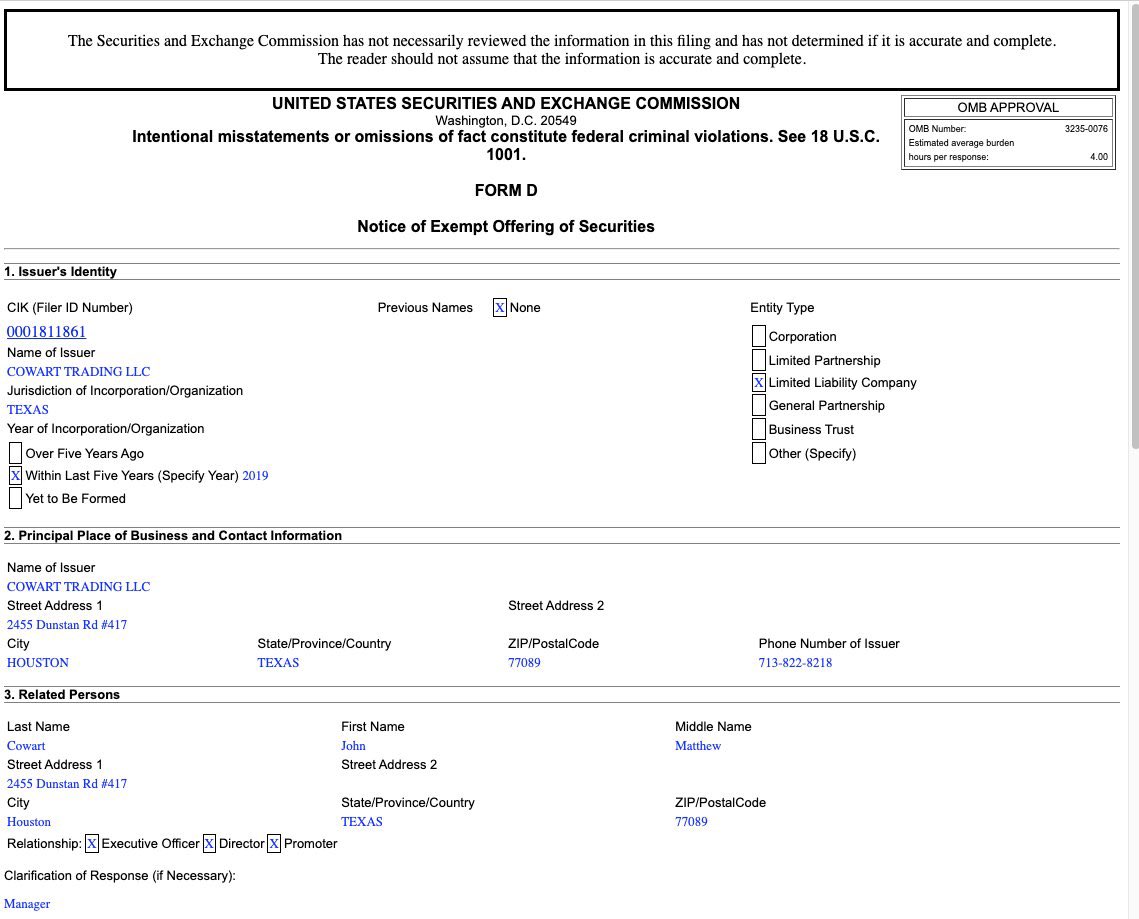
Task: Toggle the Limited Liability Company checkbox
Action: pyautogui.click(x=758, y=383)
